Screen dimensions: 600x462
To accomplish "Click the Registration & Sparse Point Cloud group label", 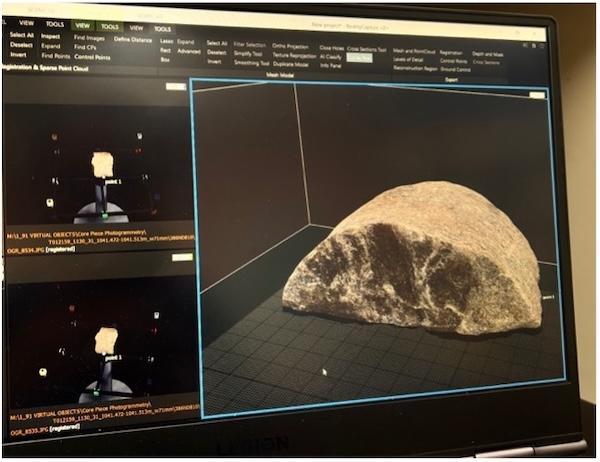I will (45, 68).
